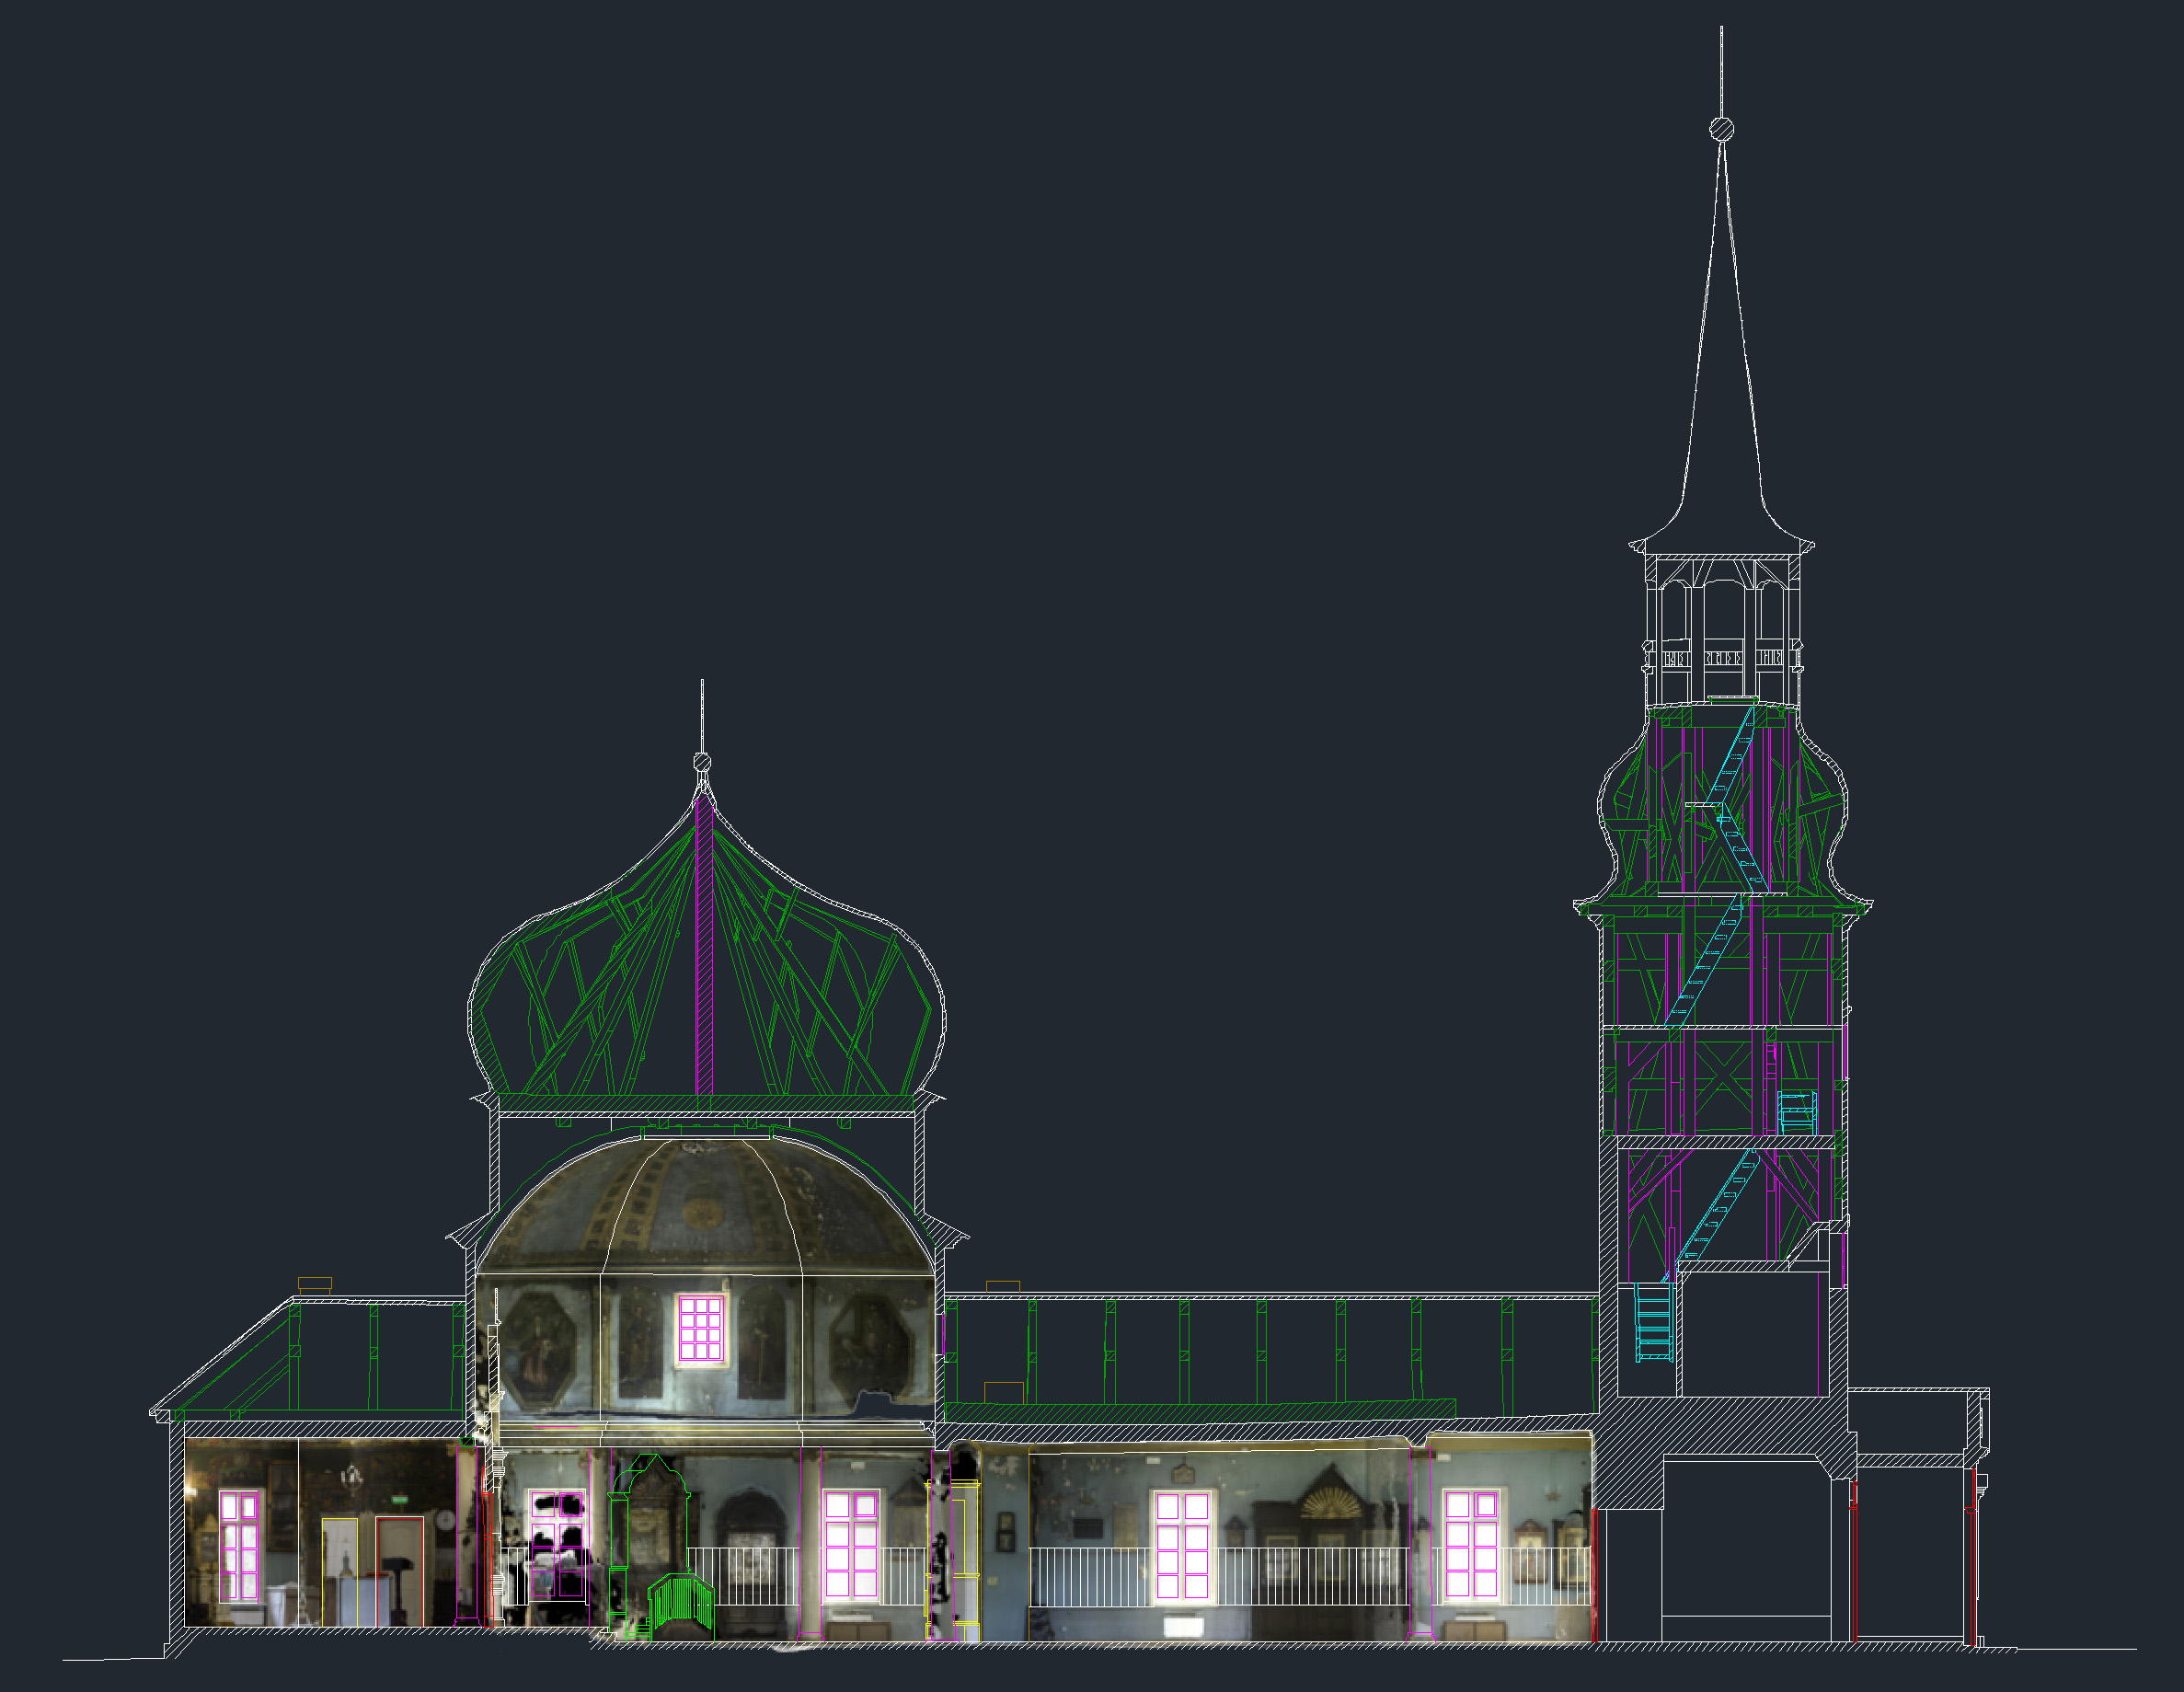Pick the sunburst fan ornament on dark cabinet
This screenshot has width=2184, height=1692.
pos(1329,1502)
